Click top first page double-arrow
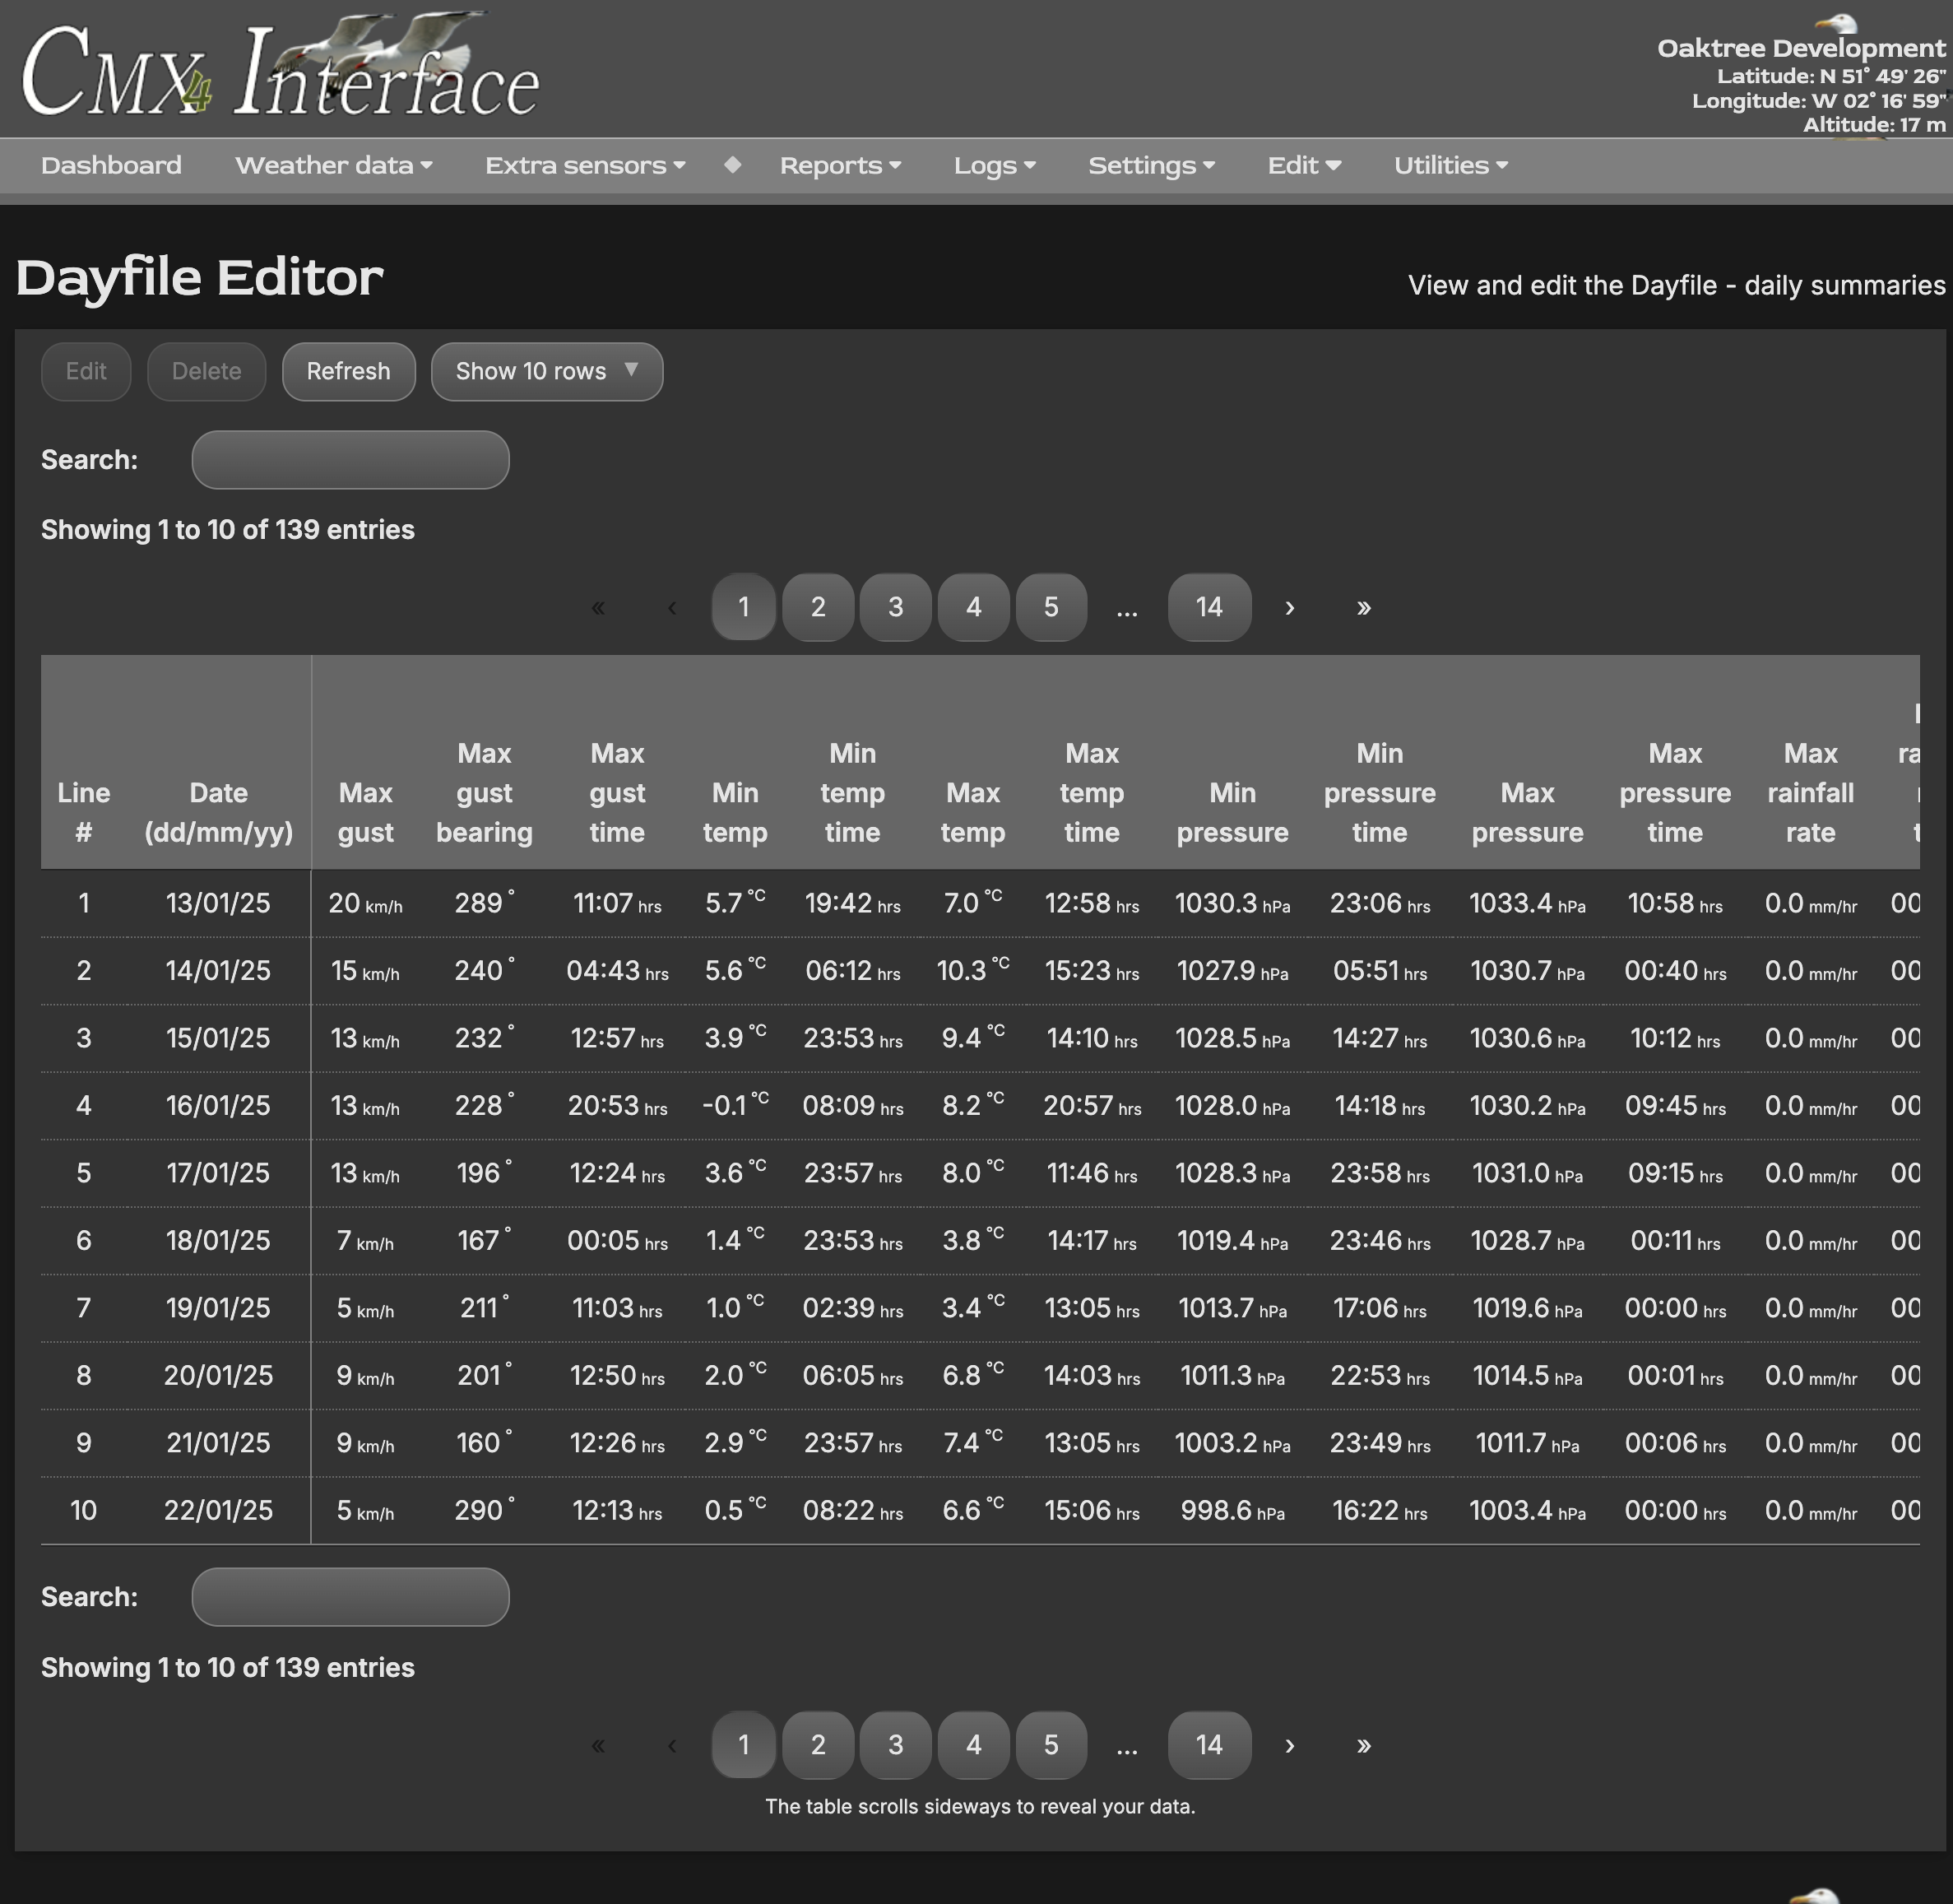 [598, 607]
